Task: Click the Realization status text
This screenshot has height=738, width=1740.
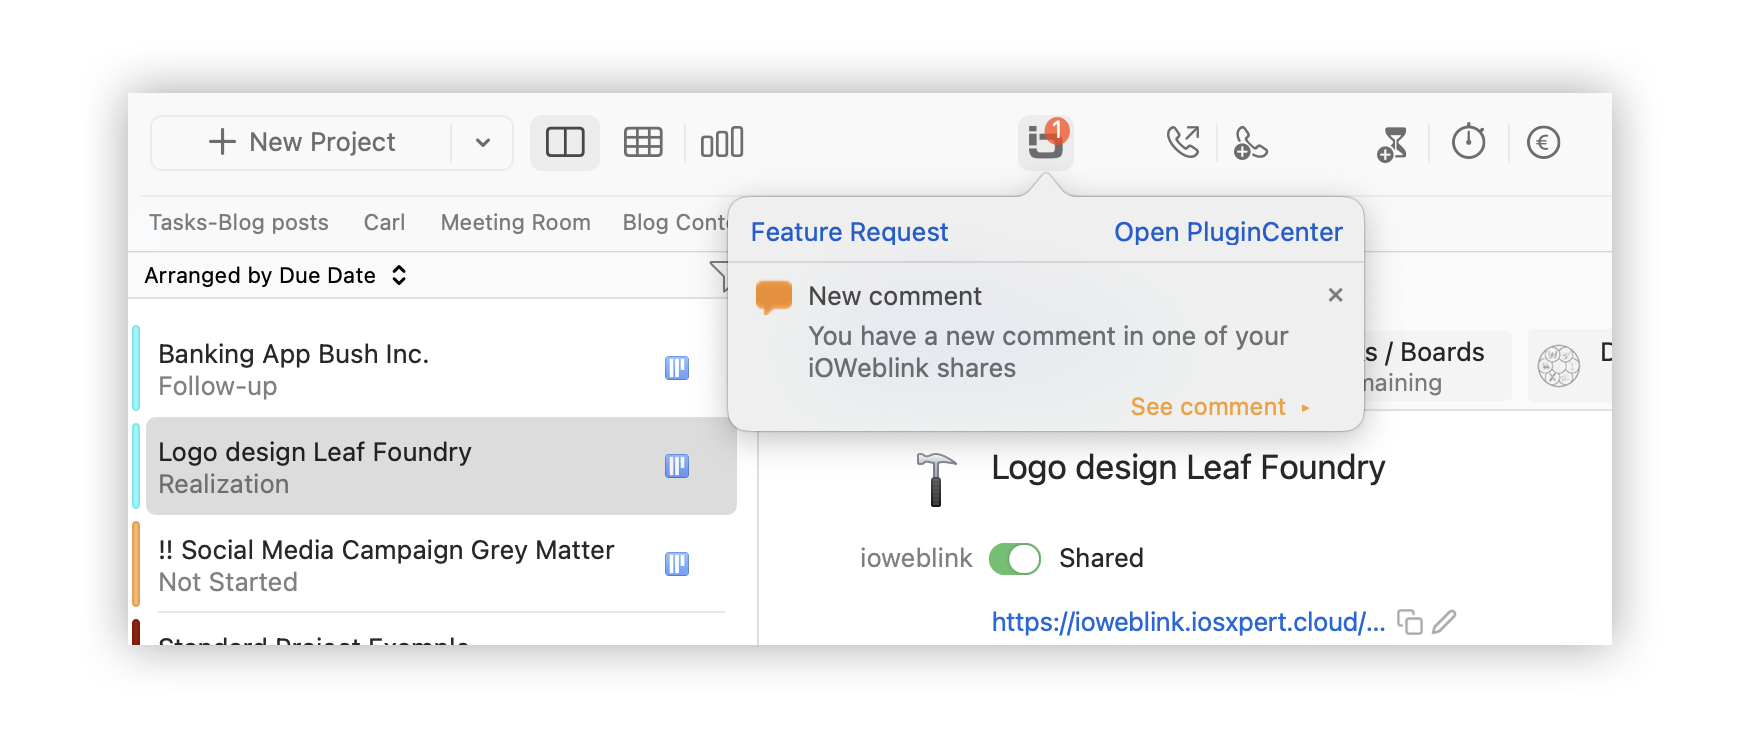Action: [x=224, y=484]
